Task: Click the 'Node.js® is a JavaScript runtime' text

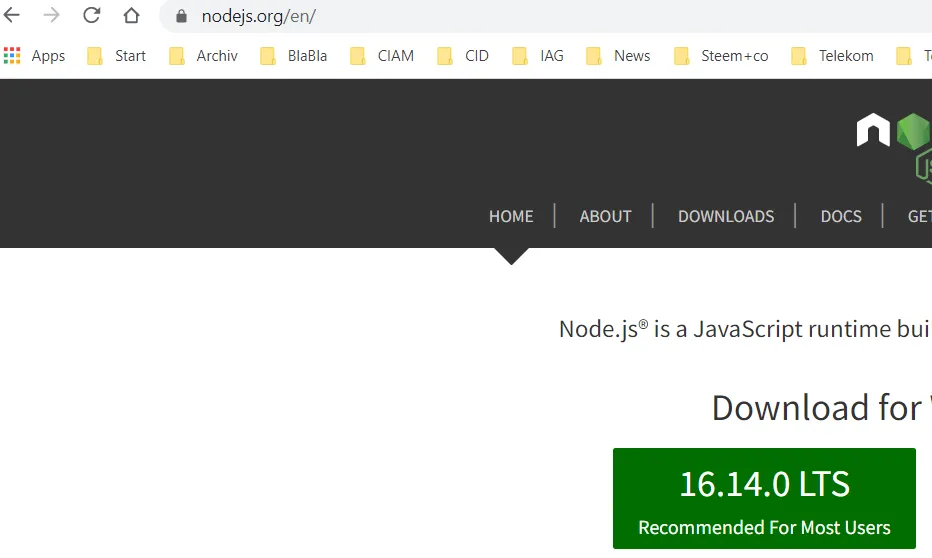Action: click(x=725, y=329)
